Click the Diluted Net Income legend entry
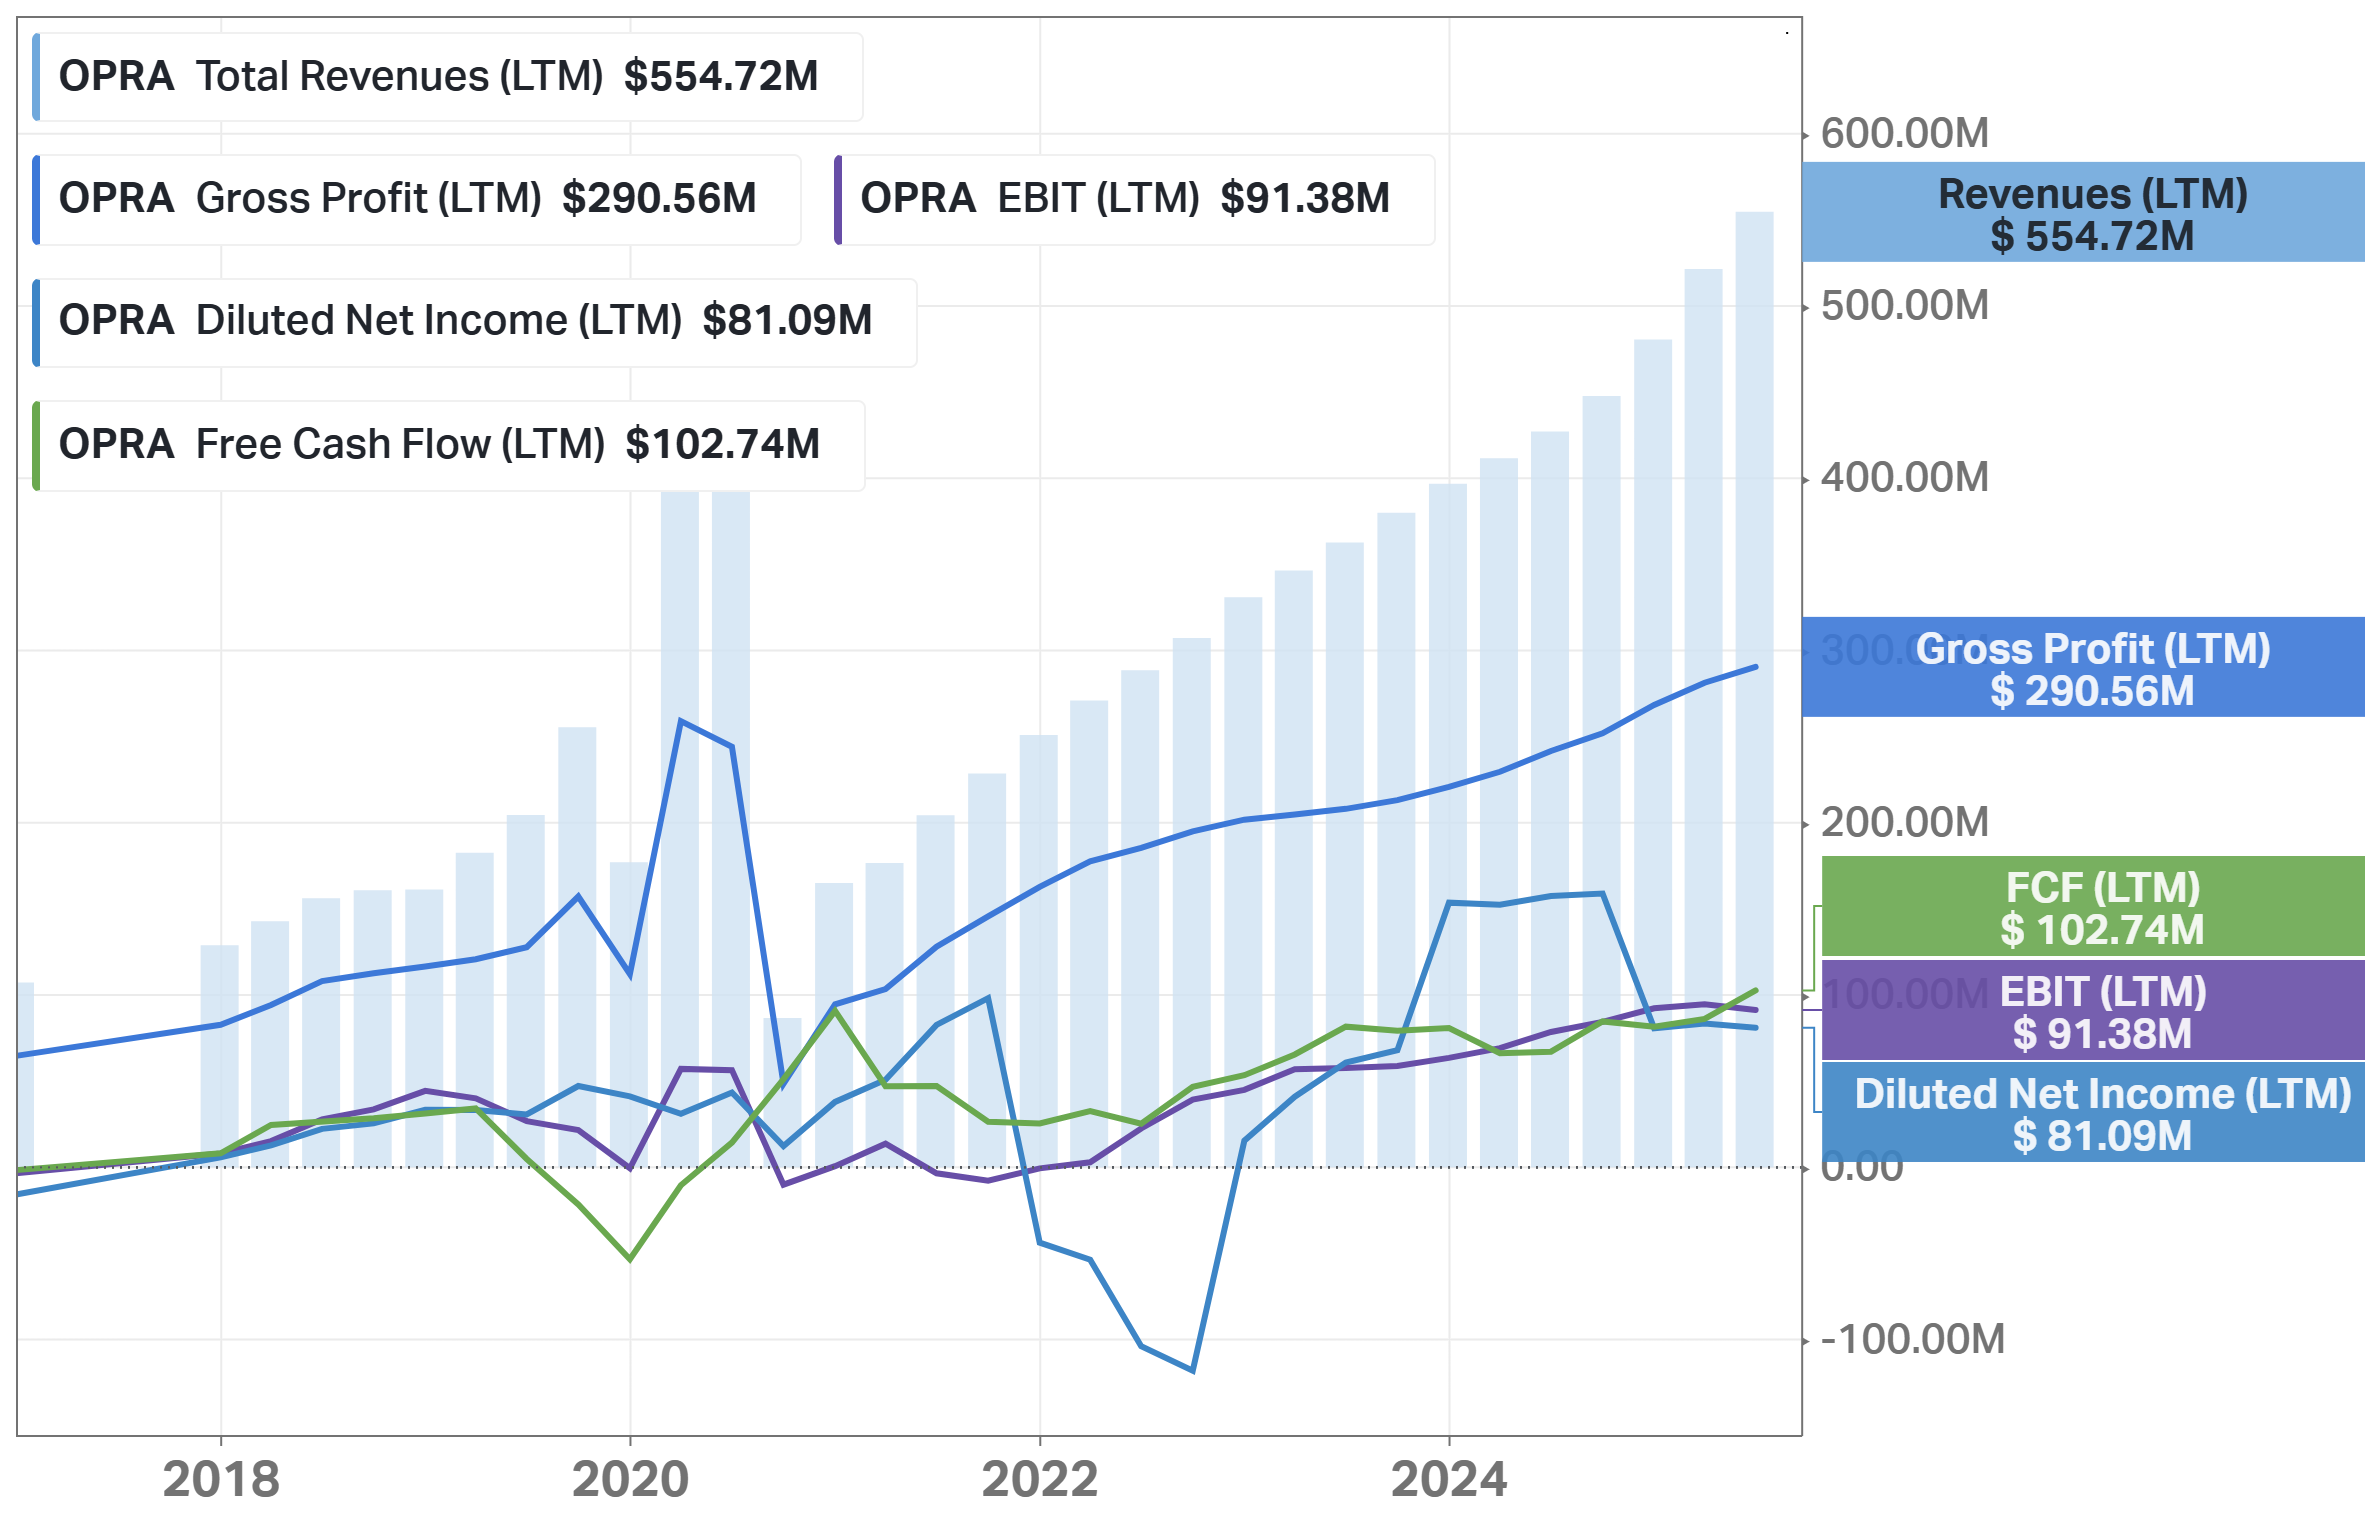 pyautogui.click(x=475, y=322)
